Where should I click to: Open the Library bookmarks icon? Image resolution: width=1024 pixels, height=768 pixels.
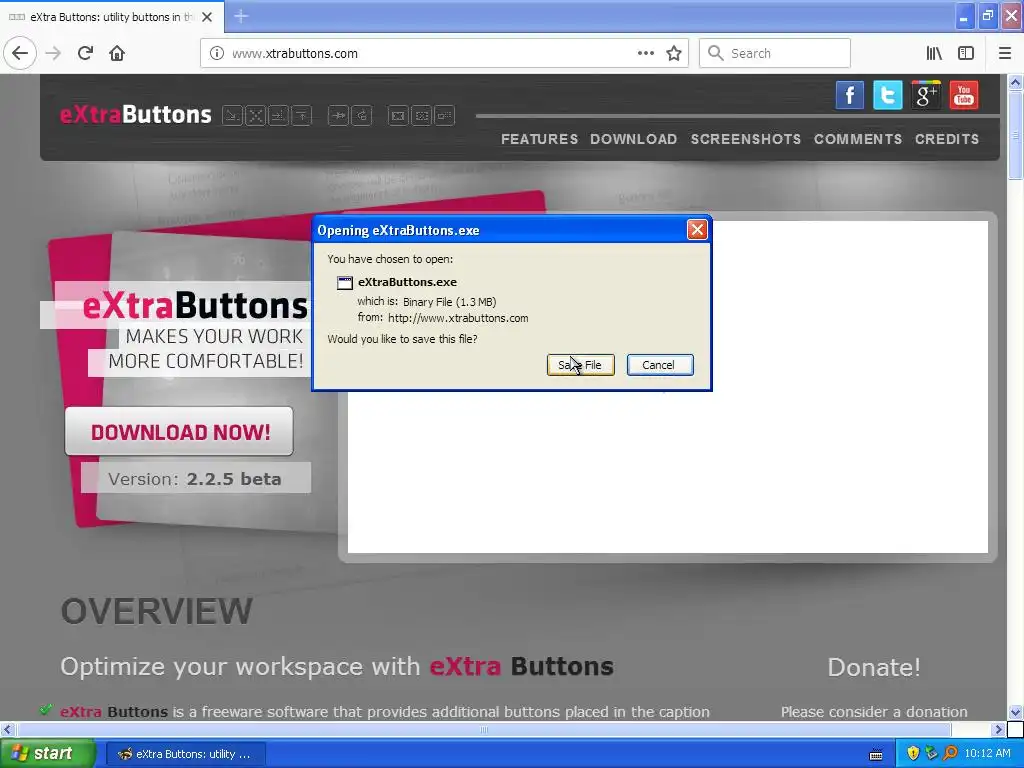[x=934, y=53]
